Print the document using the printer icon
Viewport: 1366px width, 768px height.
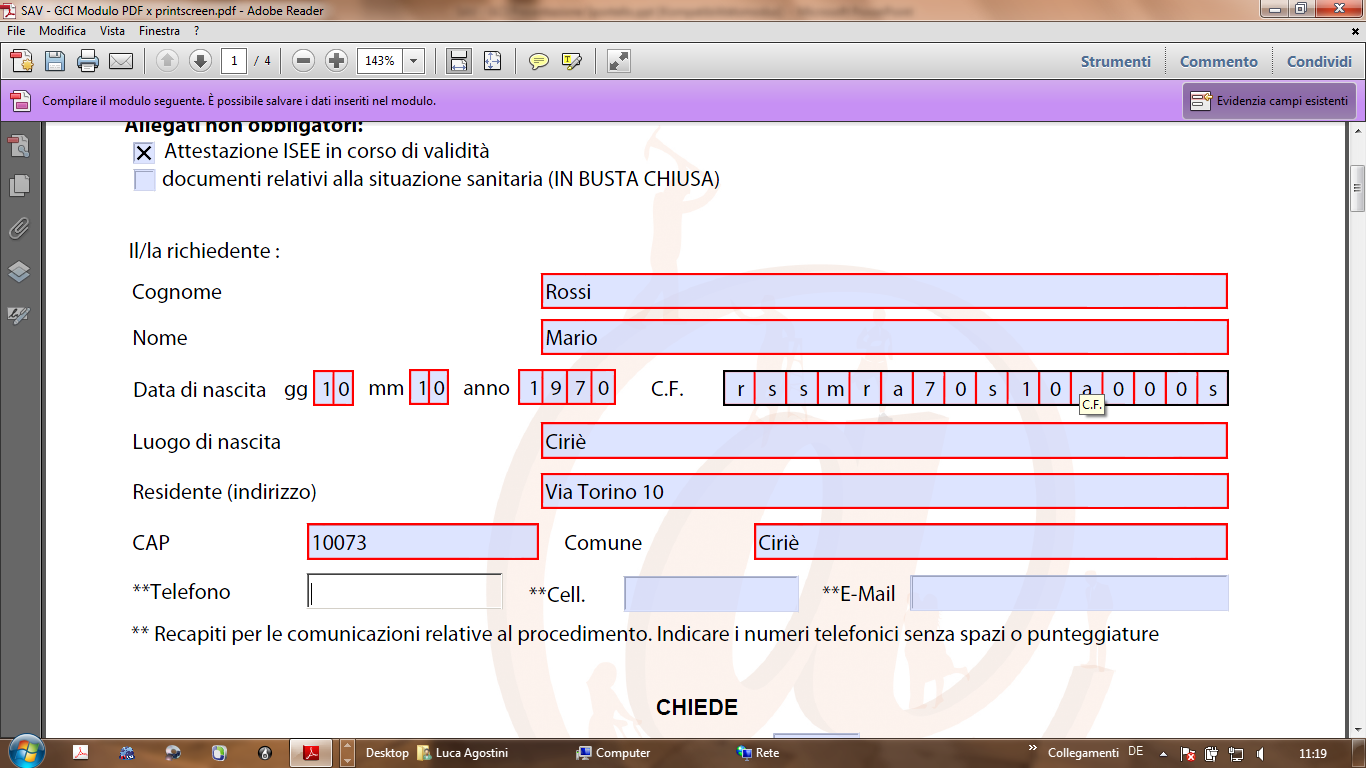88,61
